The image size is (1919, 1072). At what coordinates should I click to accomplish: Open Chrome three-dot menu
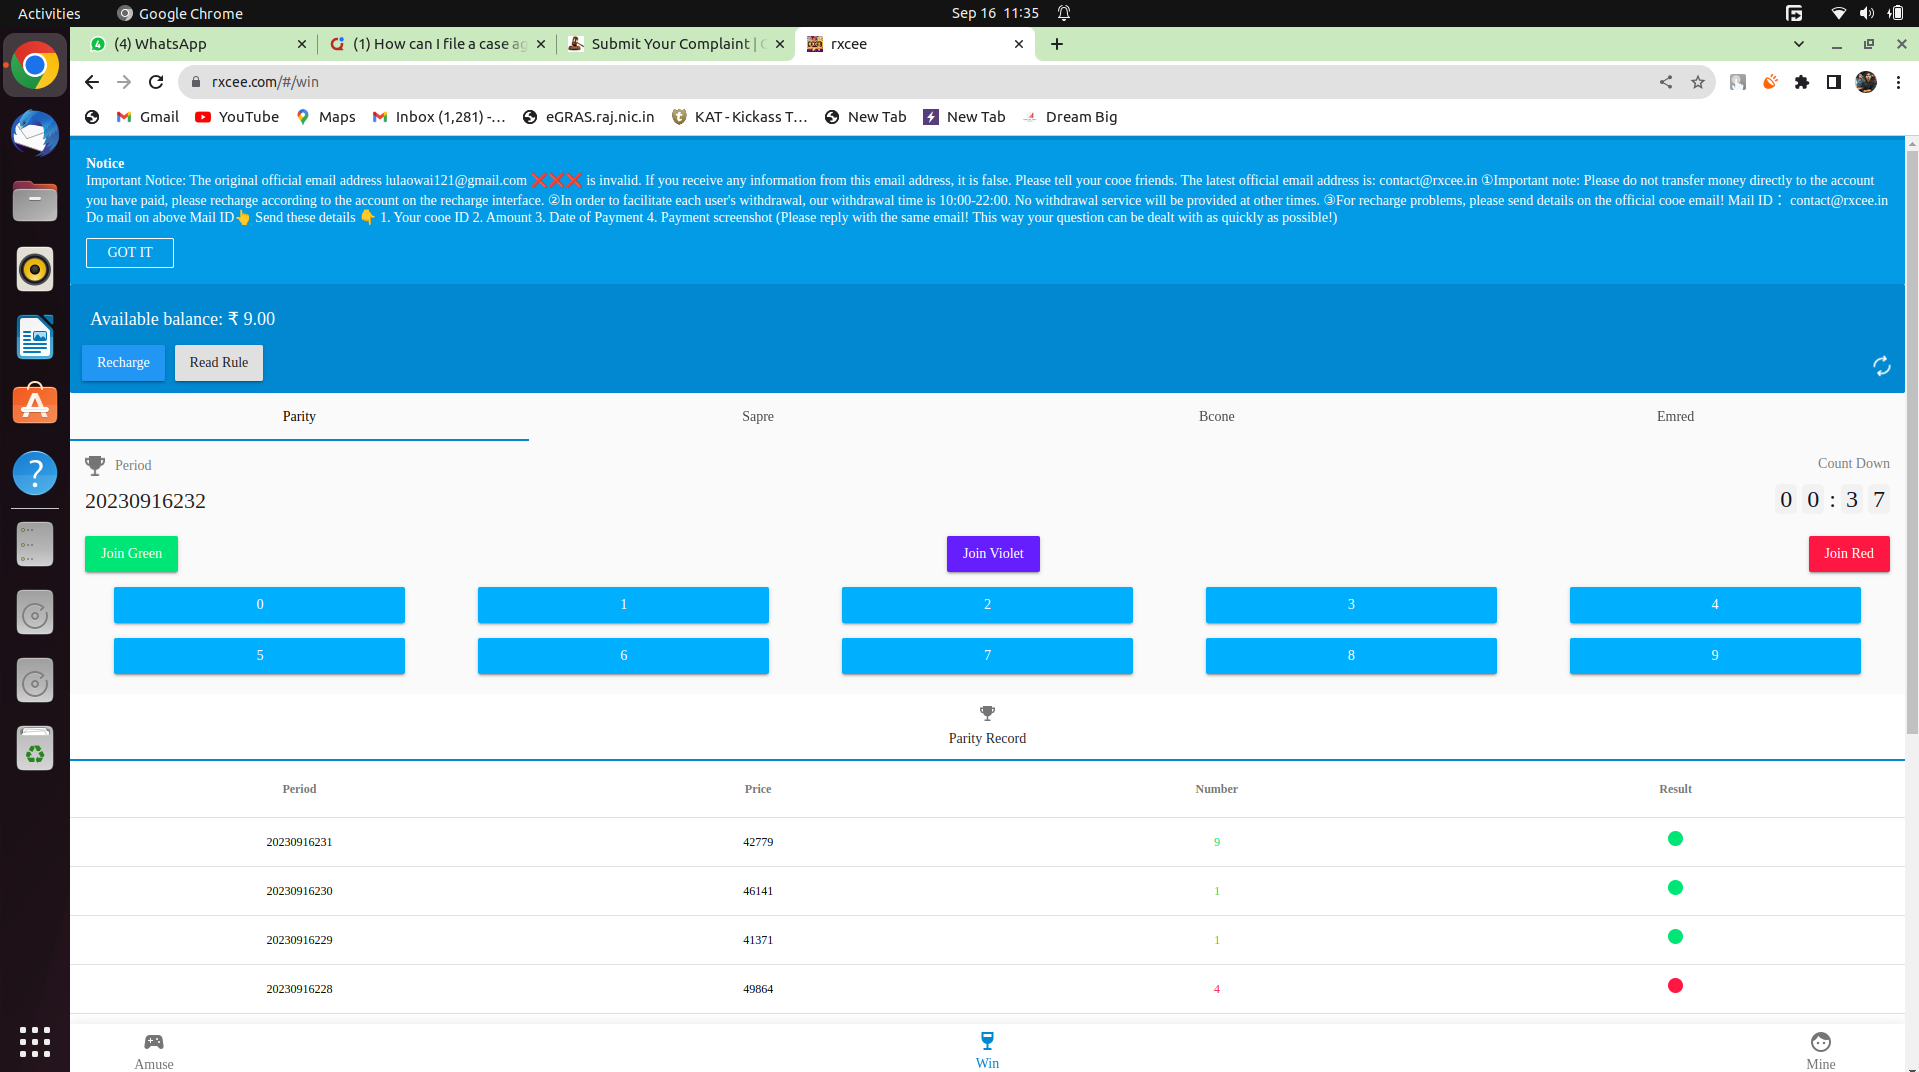pyautogui.click(x=1898, y=82)
